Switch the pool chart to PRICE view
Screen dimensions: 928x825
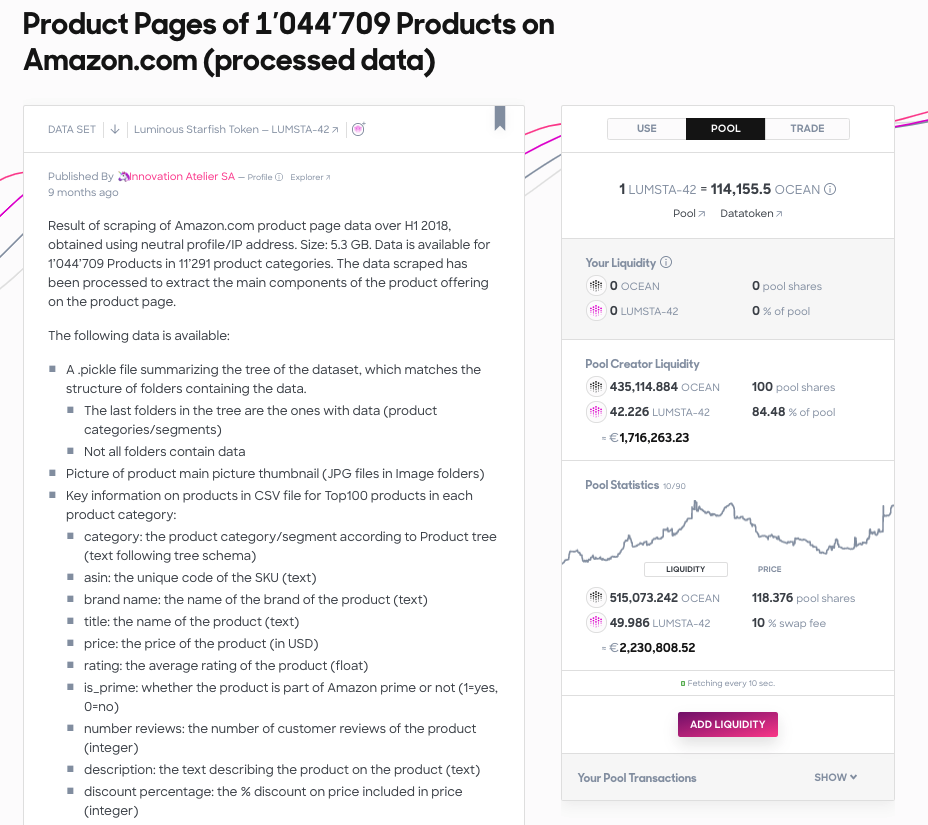(769, 568)
